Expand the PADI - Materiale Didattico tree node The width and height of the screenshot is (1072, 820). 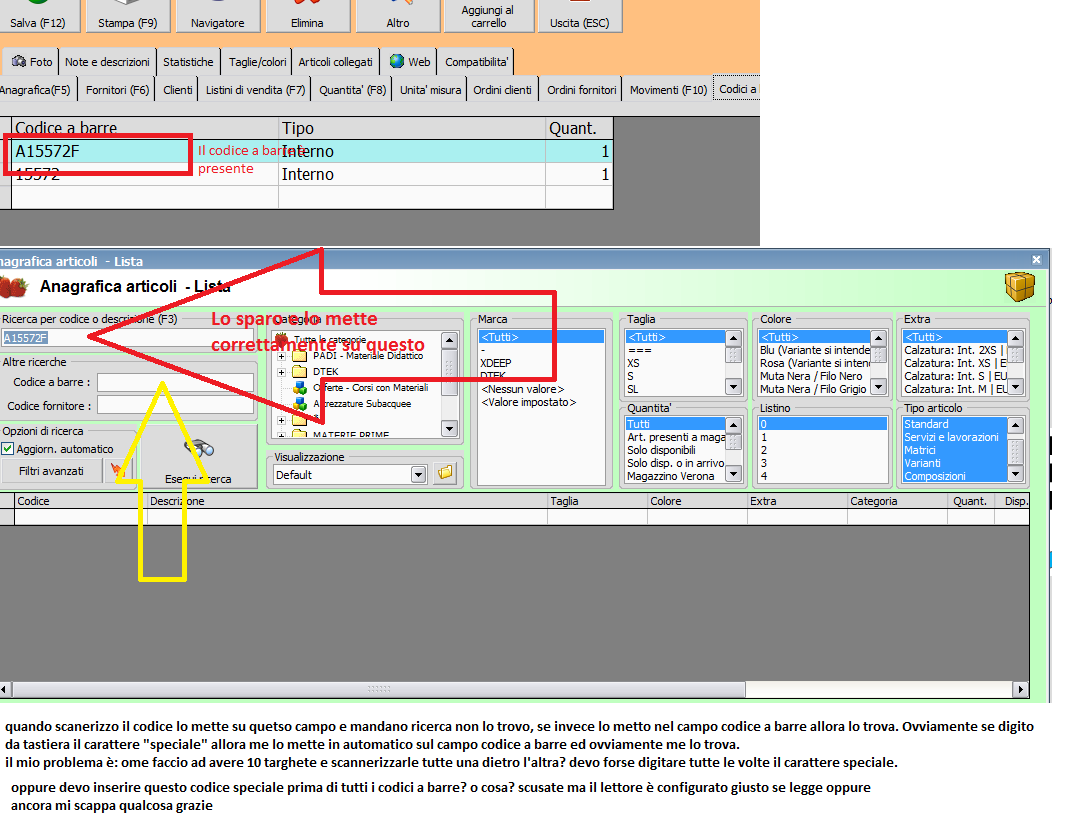pos(282,356)
